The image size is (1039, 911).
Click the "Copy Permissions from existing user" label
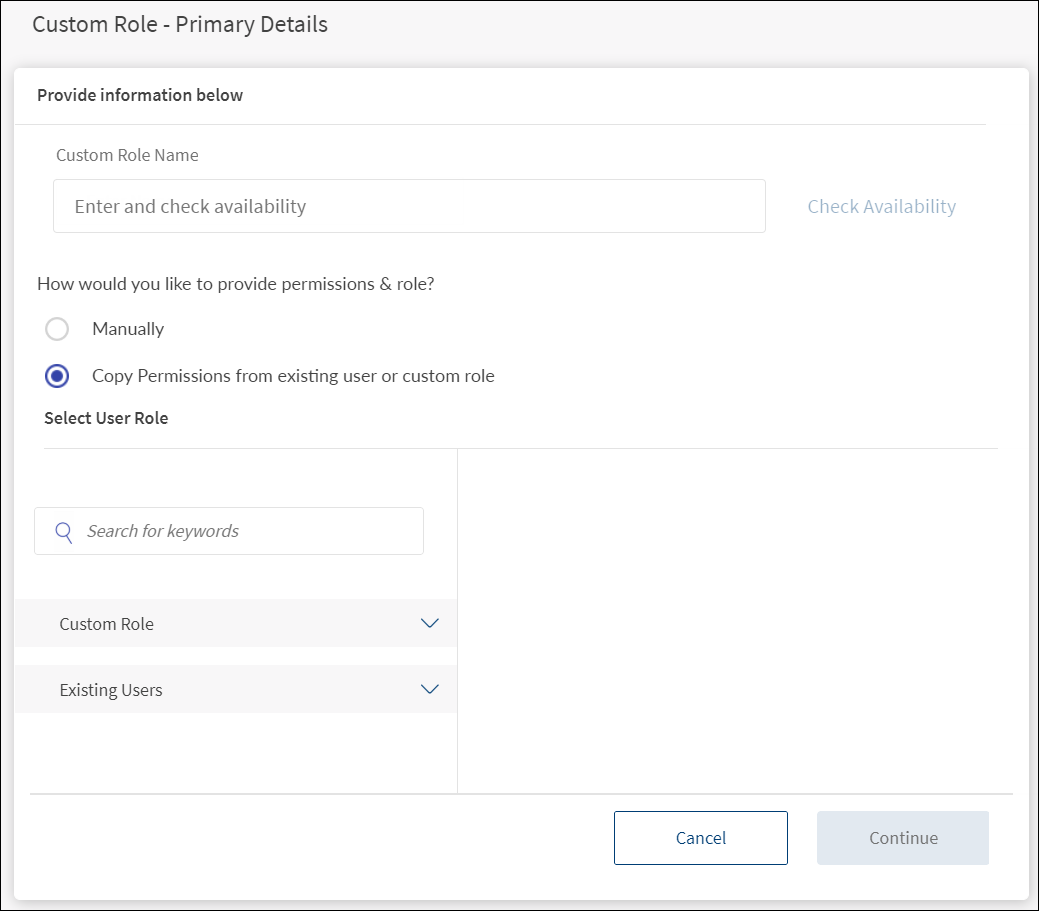(293, 376)
